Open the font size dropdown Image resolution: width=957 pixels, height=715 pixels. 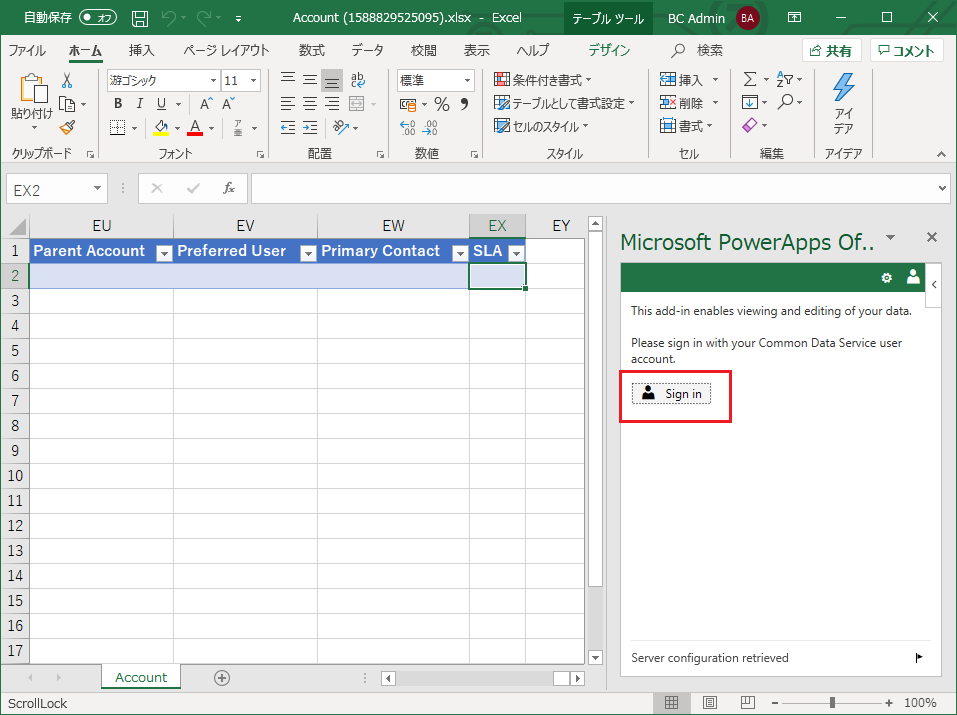253,81
